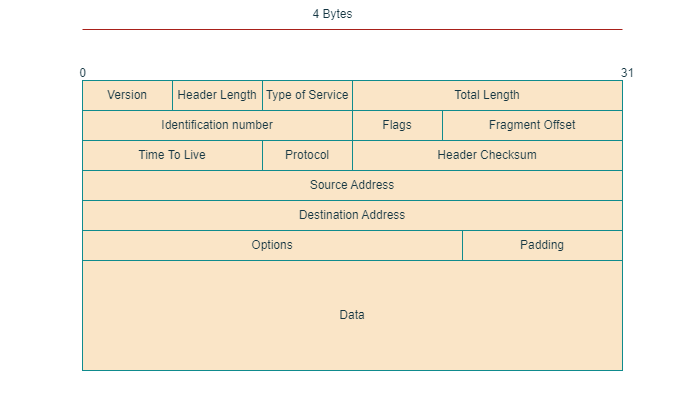Select the Time To Live field
The image size is (700, 401).
pyautogui.click(x=172, y=155)
